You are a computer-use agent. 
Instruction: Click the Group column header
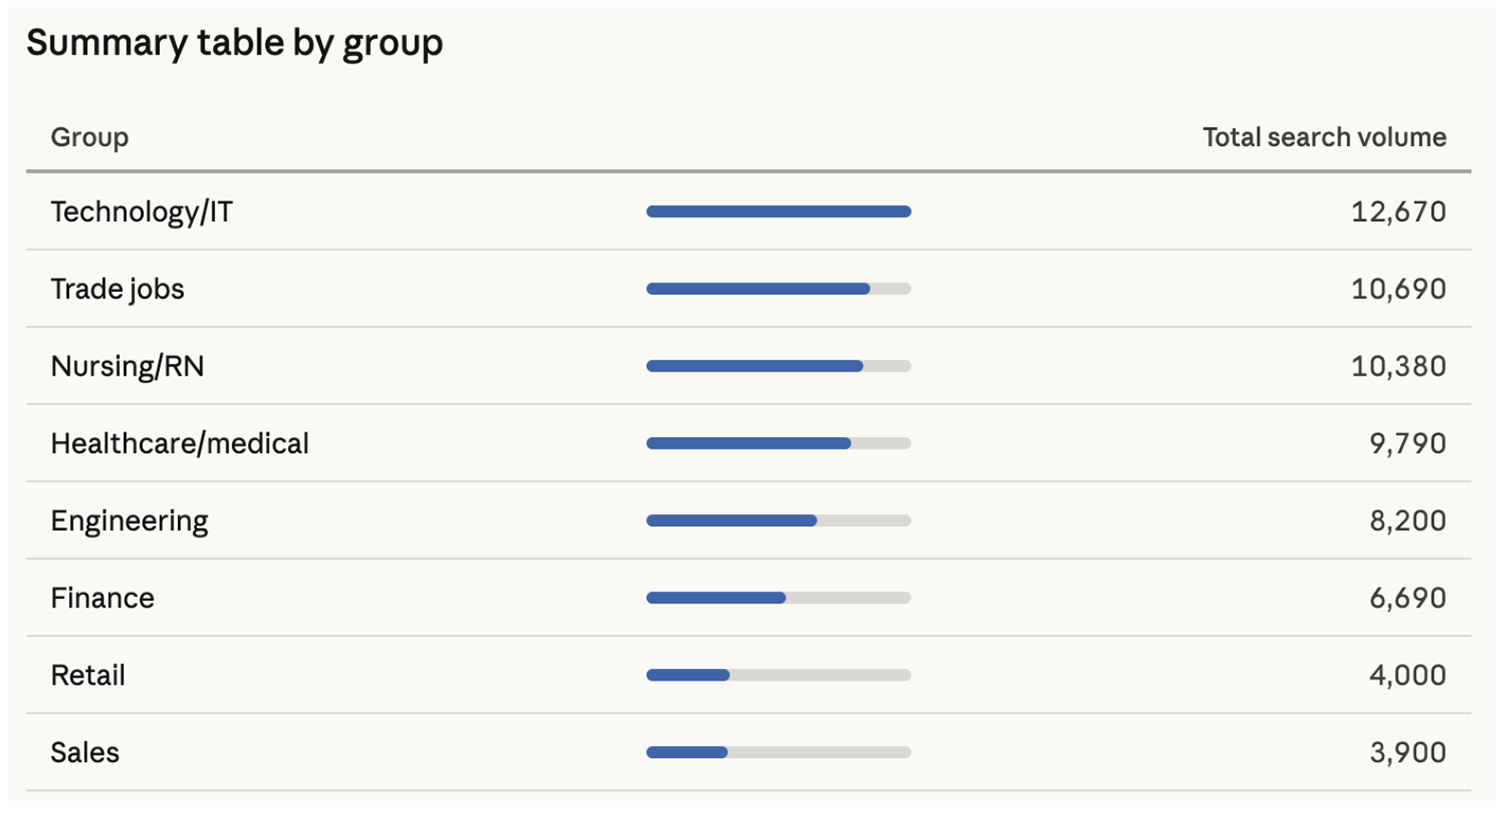(89, 137)
